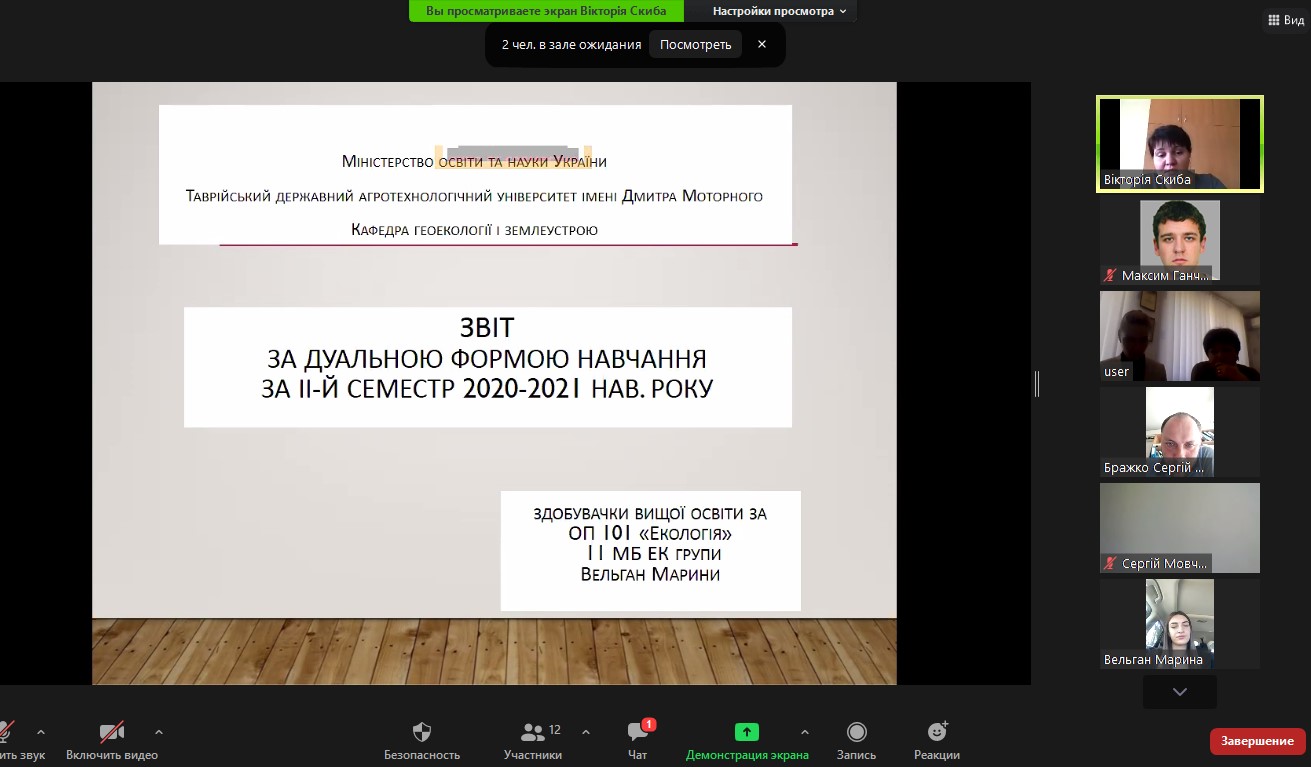Click down arrow below participant videos
1311x767 pixels.
(1179, 691)
